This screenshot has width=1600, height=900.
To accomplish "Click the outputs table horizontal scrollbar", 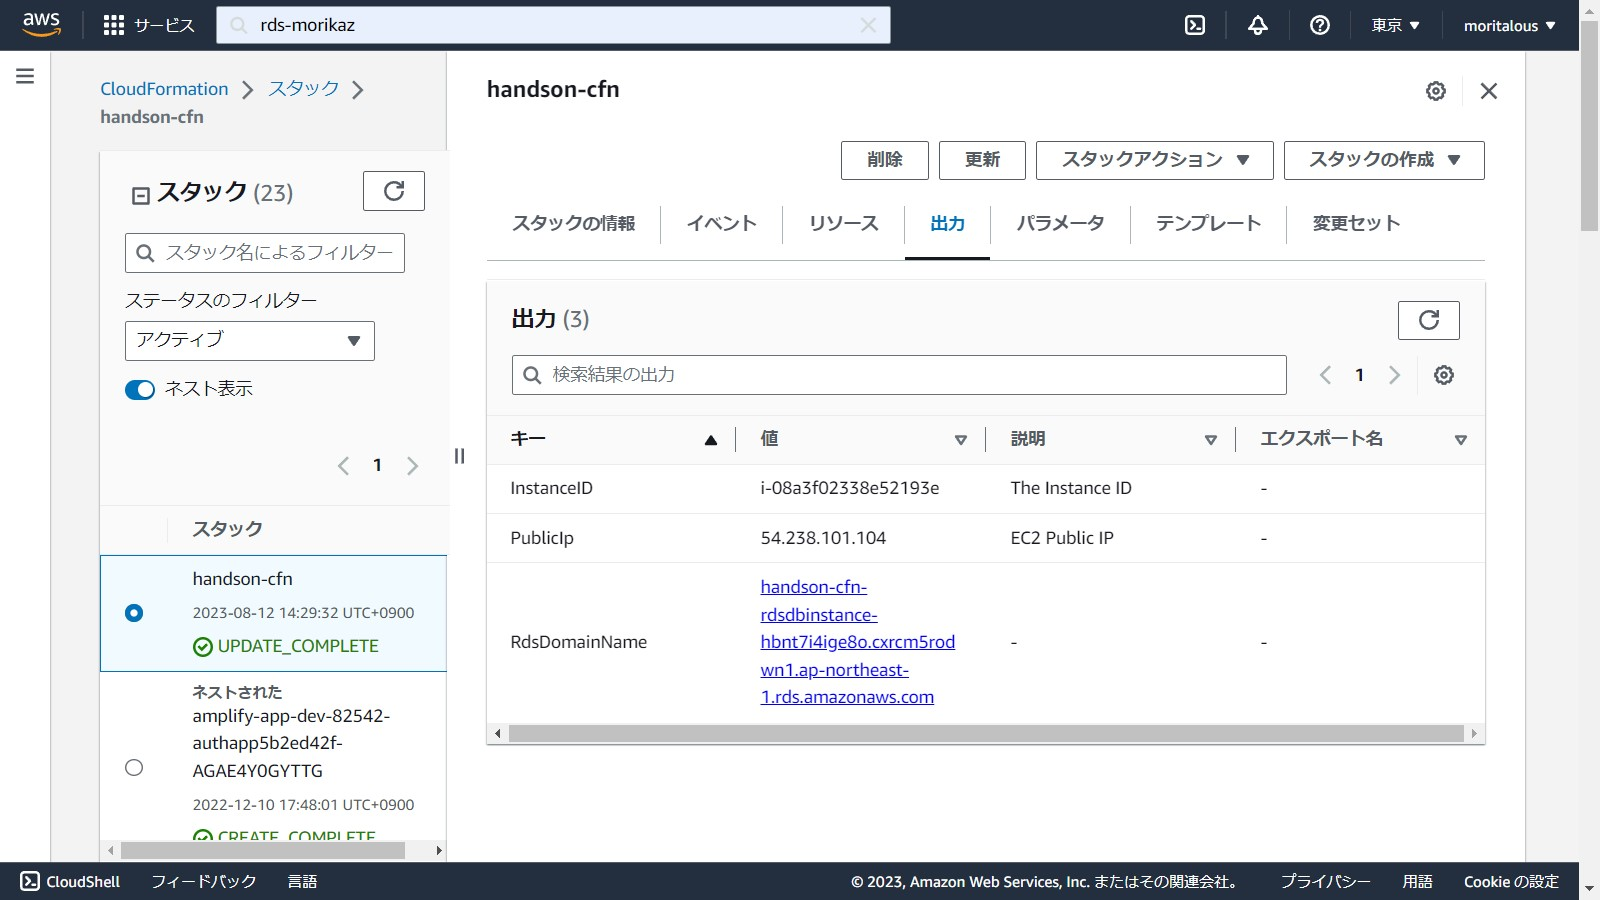I will tap(985, 734).
